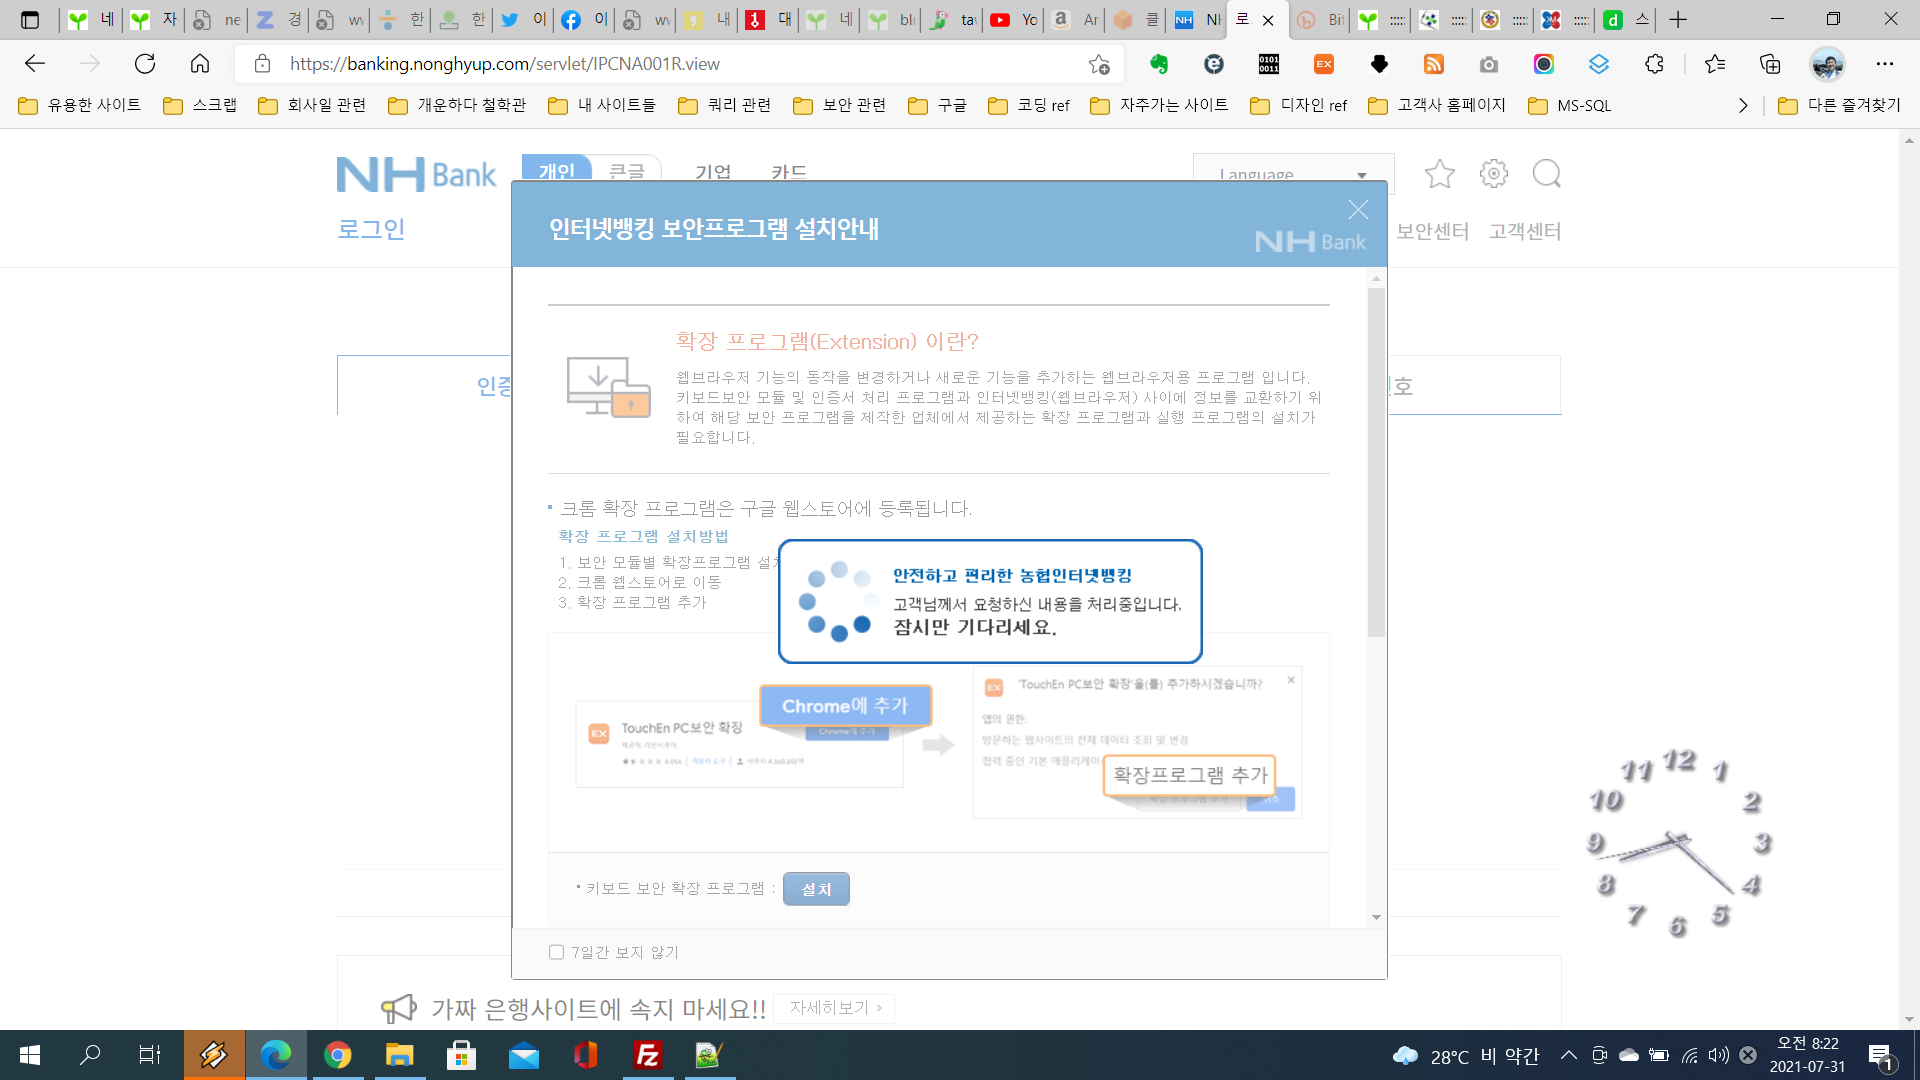Open the tab actions menu icon
This screenshot has height=1080, width=1920.
[x=30, y=20]
